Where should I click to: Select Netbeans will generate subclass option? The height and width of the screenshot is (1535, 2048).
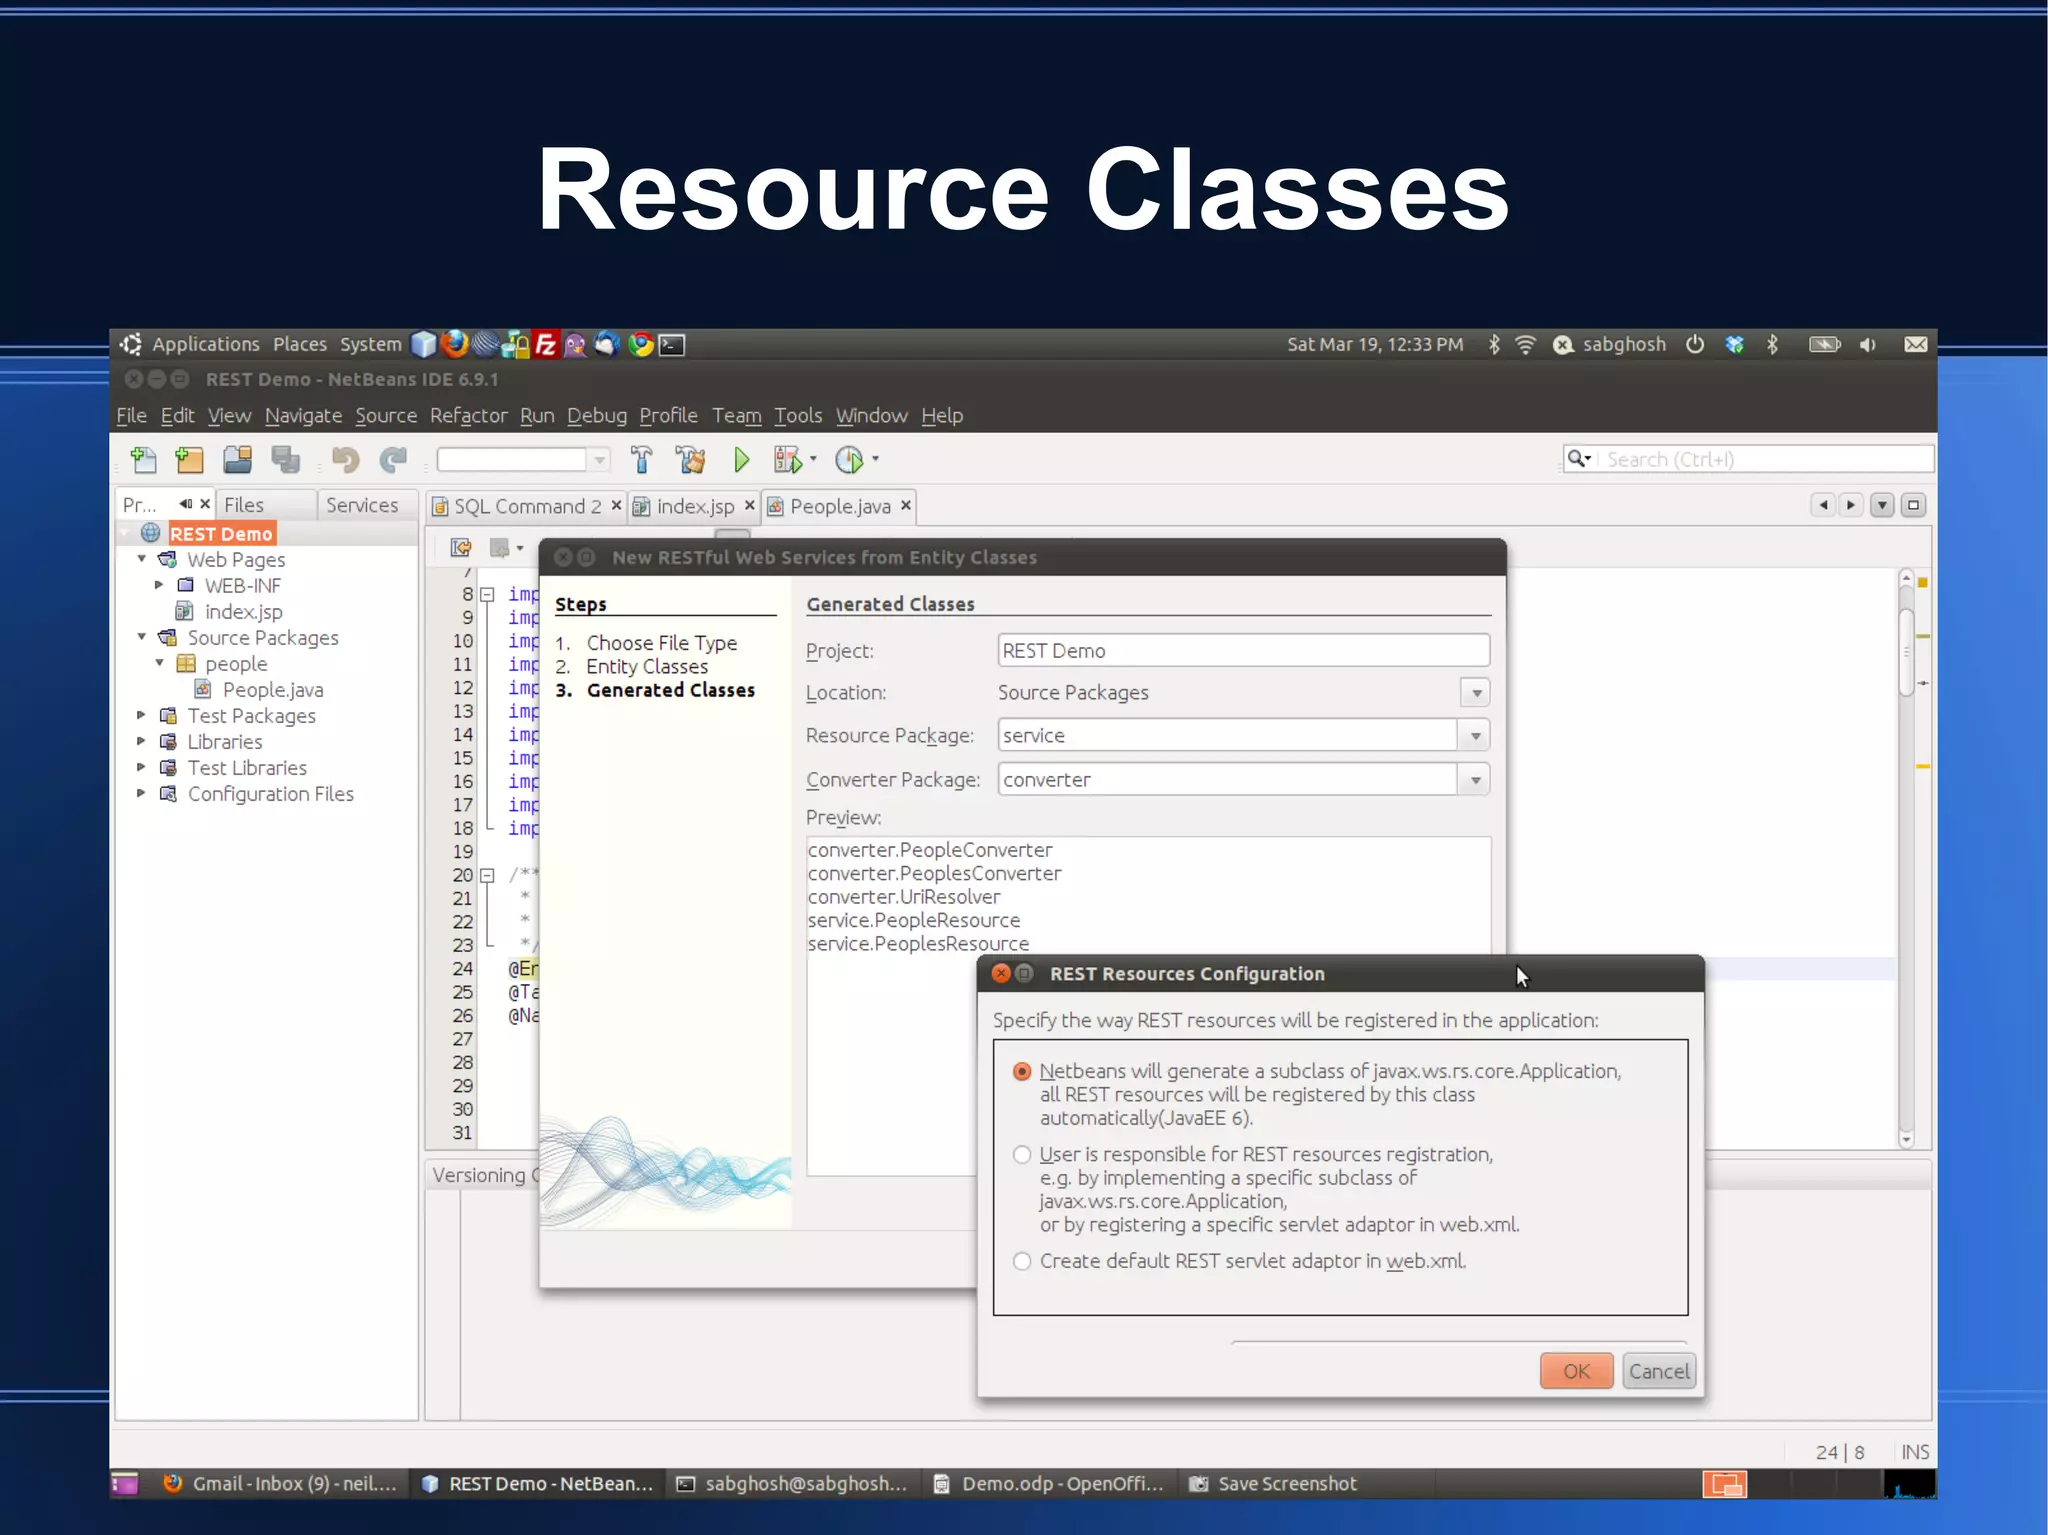point(1021,1071)
